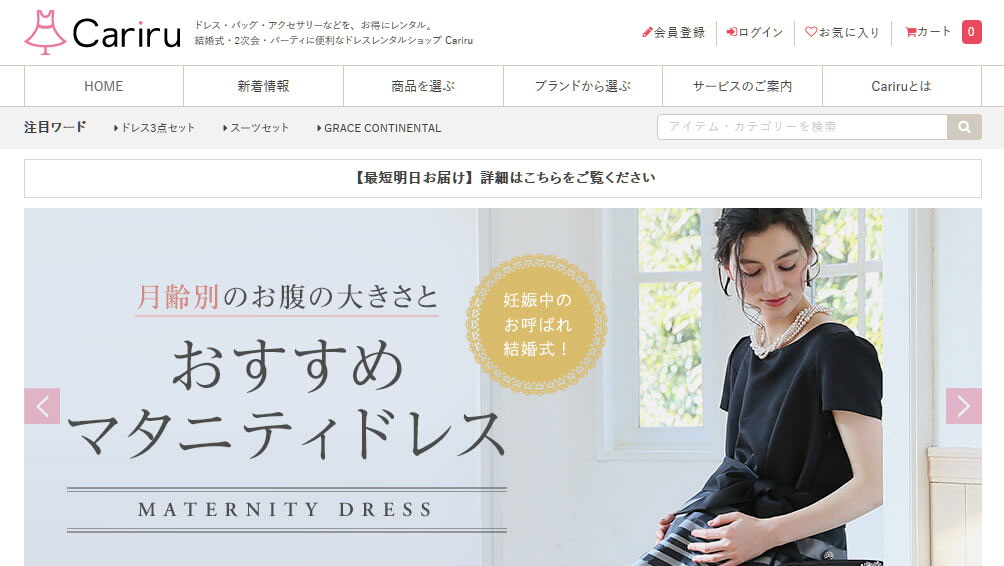The width and height of the screenshot is (1004, 566).
Task: Expand サービスのご案内 navigation menu
Action: click(x=742, y=86)
